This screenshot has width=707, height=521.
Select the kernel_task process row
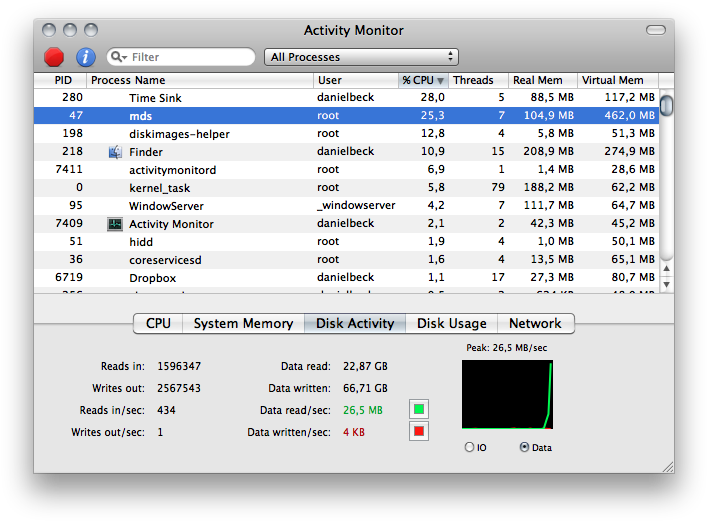click(x=346, y=188)
